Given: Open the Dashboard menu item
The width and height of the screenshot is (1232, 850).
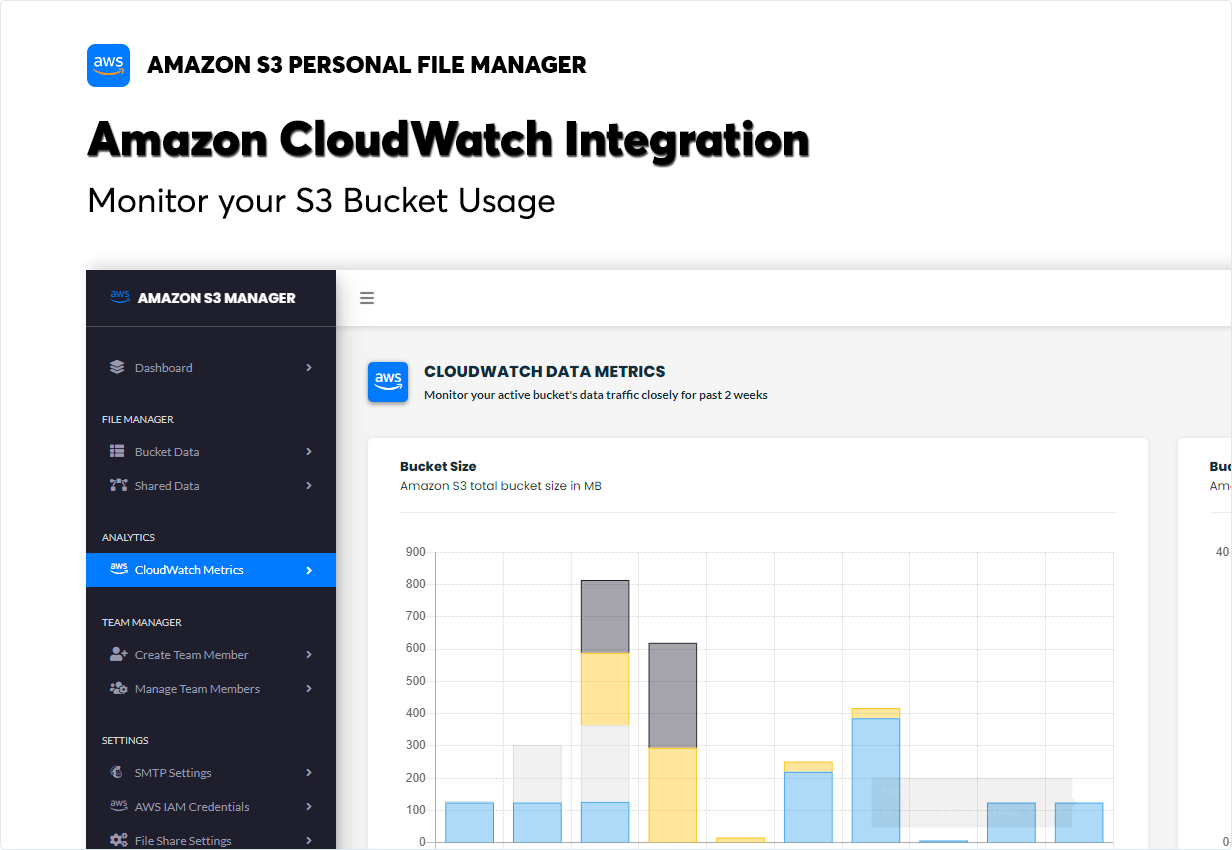Looking at the screenshot, I should tap(211, 368).
